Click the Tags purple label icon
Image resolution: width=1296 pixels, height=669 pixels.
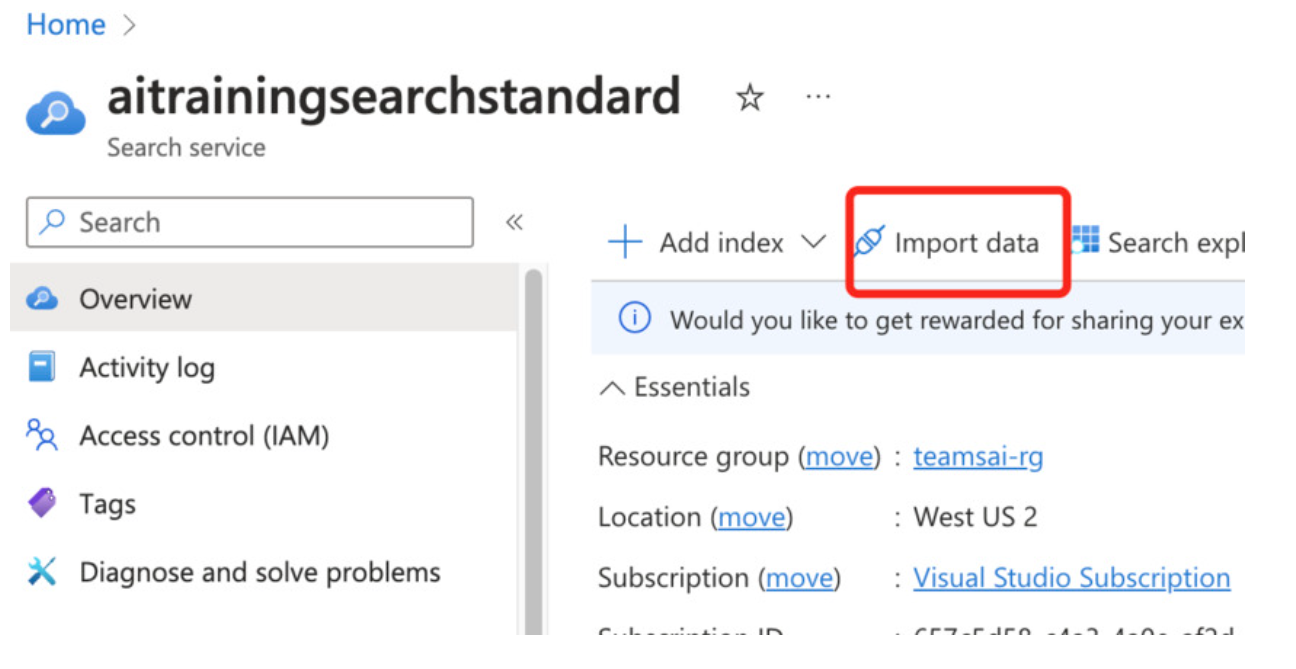(x=42, y=504)
